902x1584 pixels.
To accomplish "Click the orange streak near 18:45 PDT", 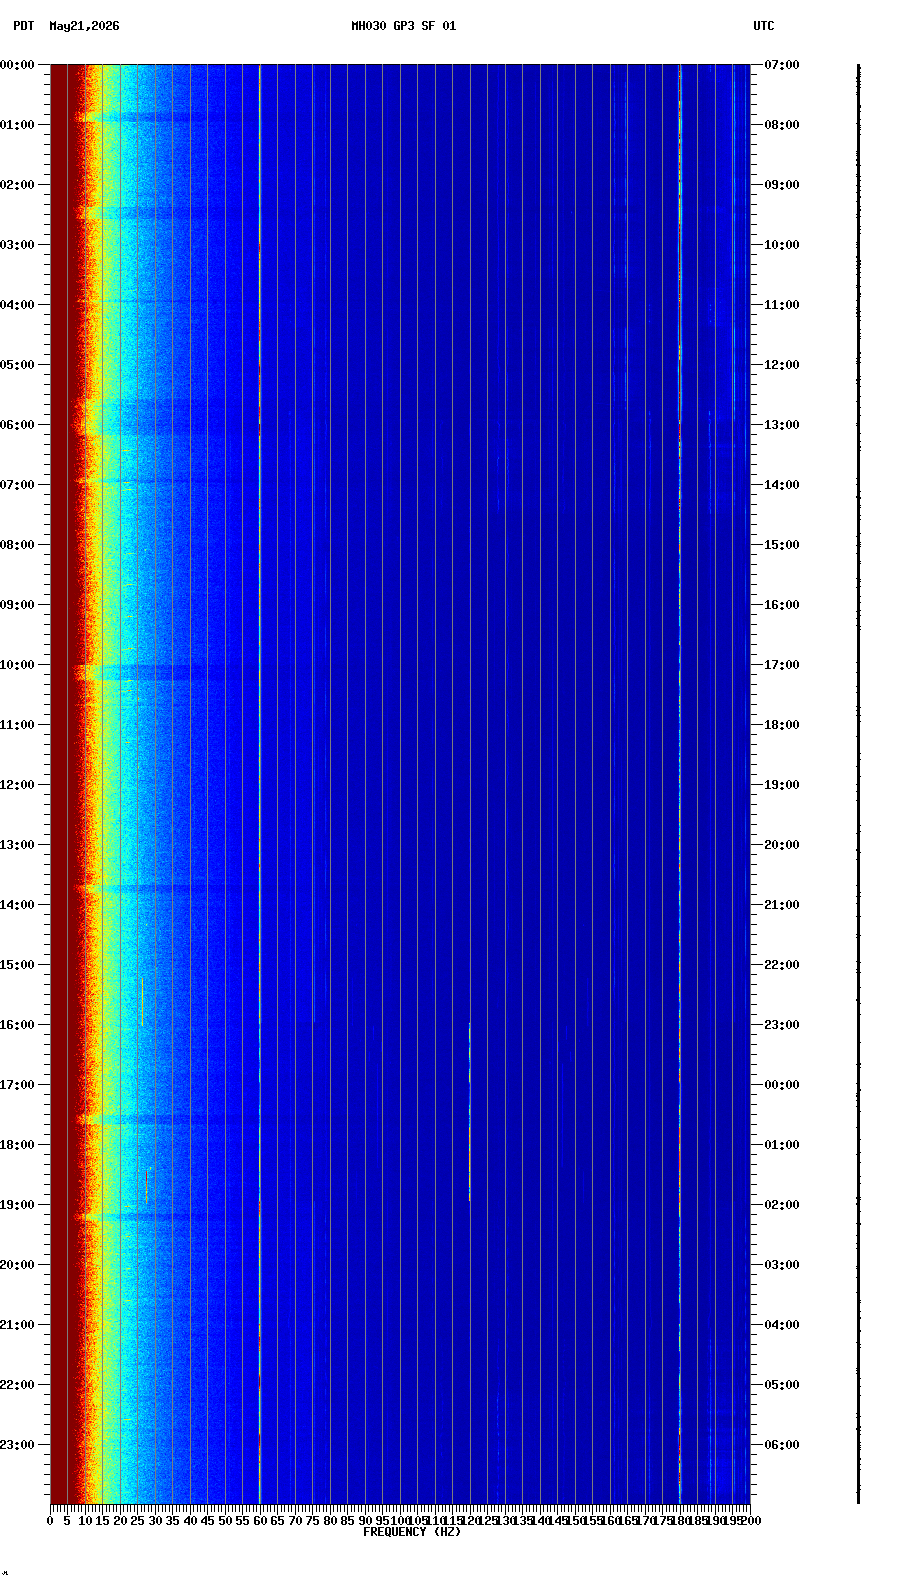I will [x=146, y=1187].
